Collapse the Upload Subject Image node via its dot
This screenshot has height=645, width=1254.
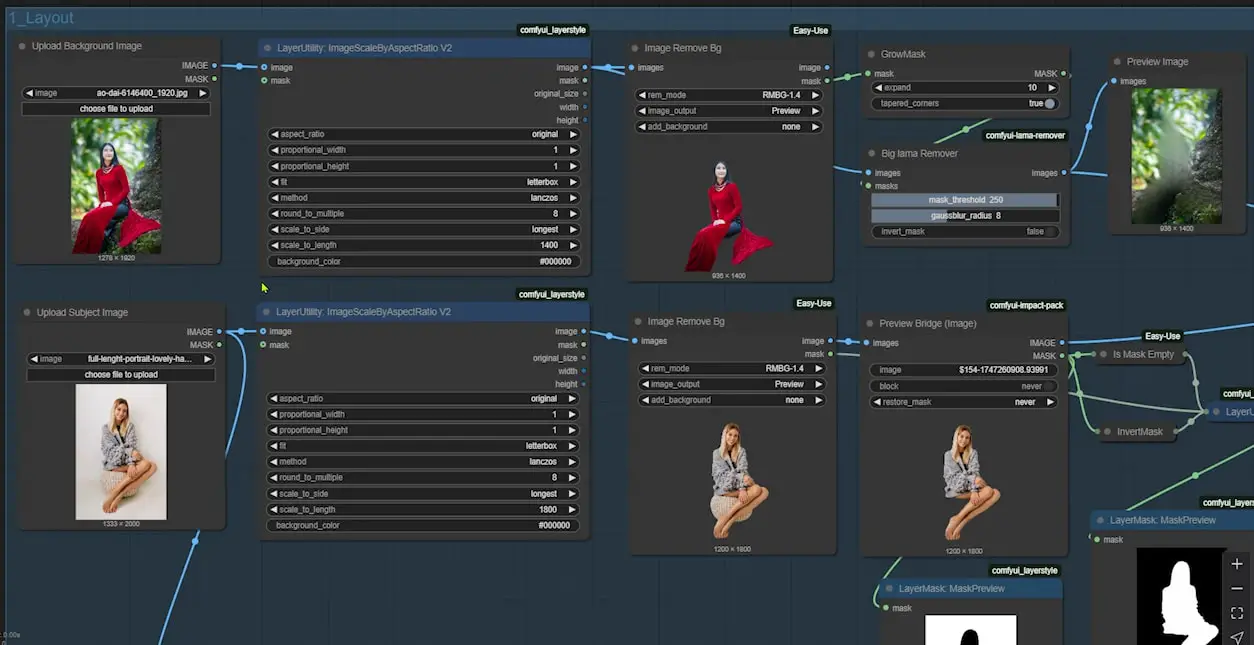(x=27, y=312)
